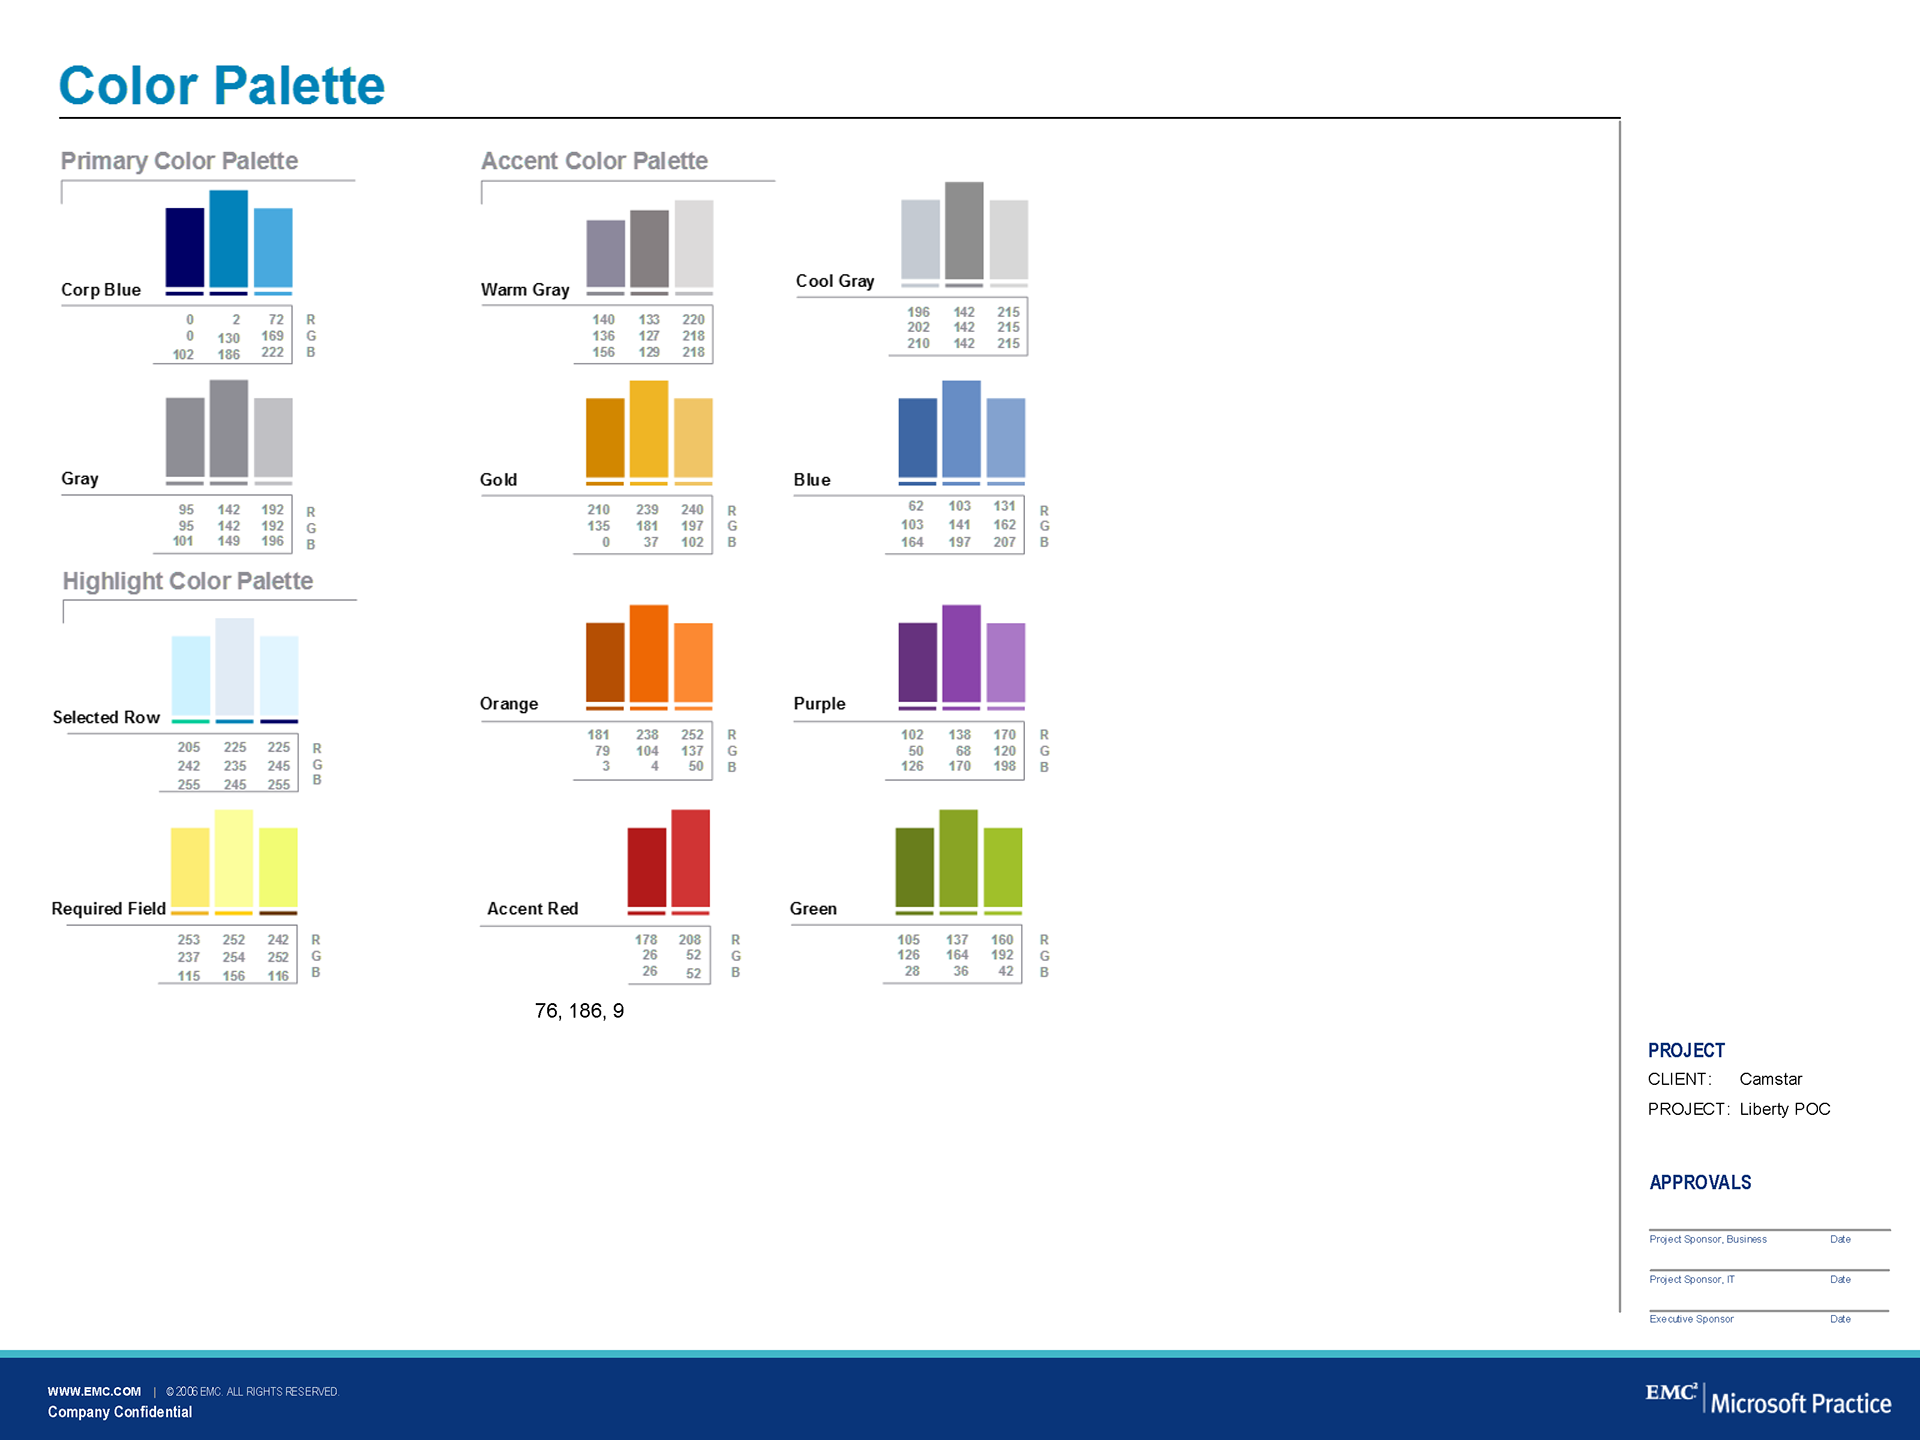Click the brightest Green swatch bar
The height and width of the screenshot is (1440, 1920).
(x=1003, y=866)
